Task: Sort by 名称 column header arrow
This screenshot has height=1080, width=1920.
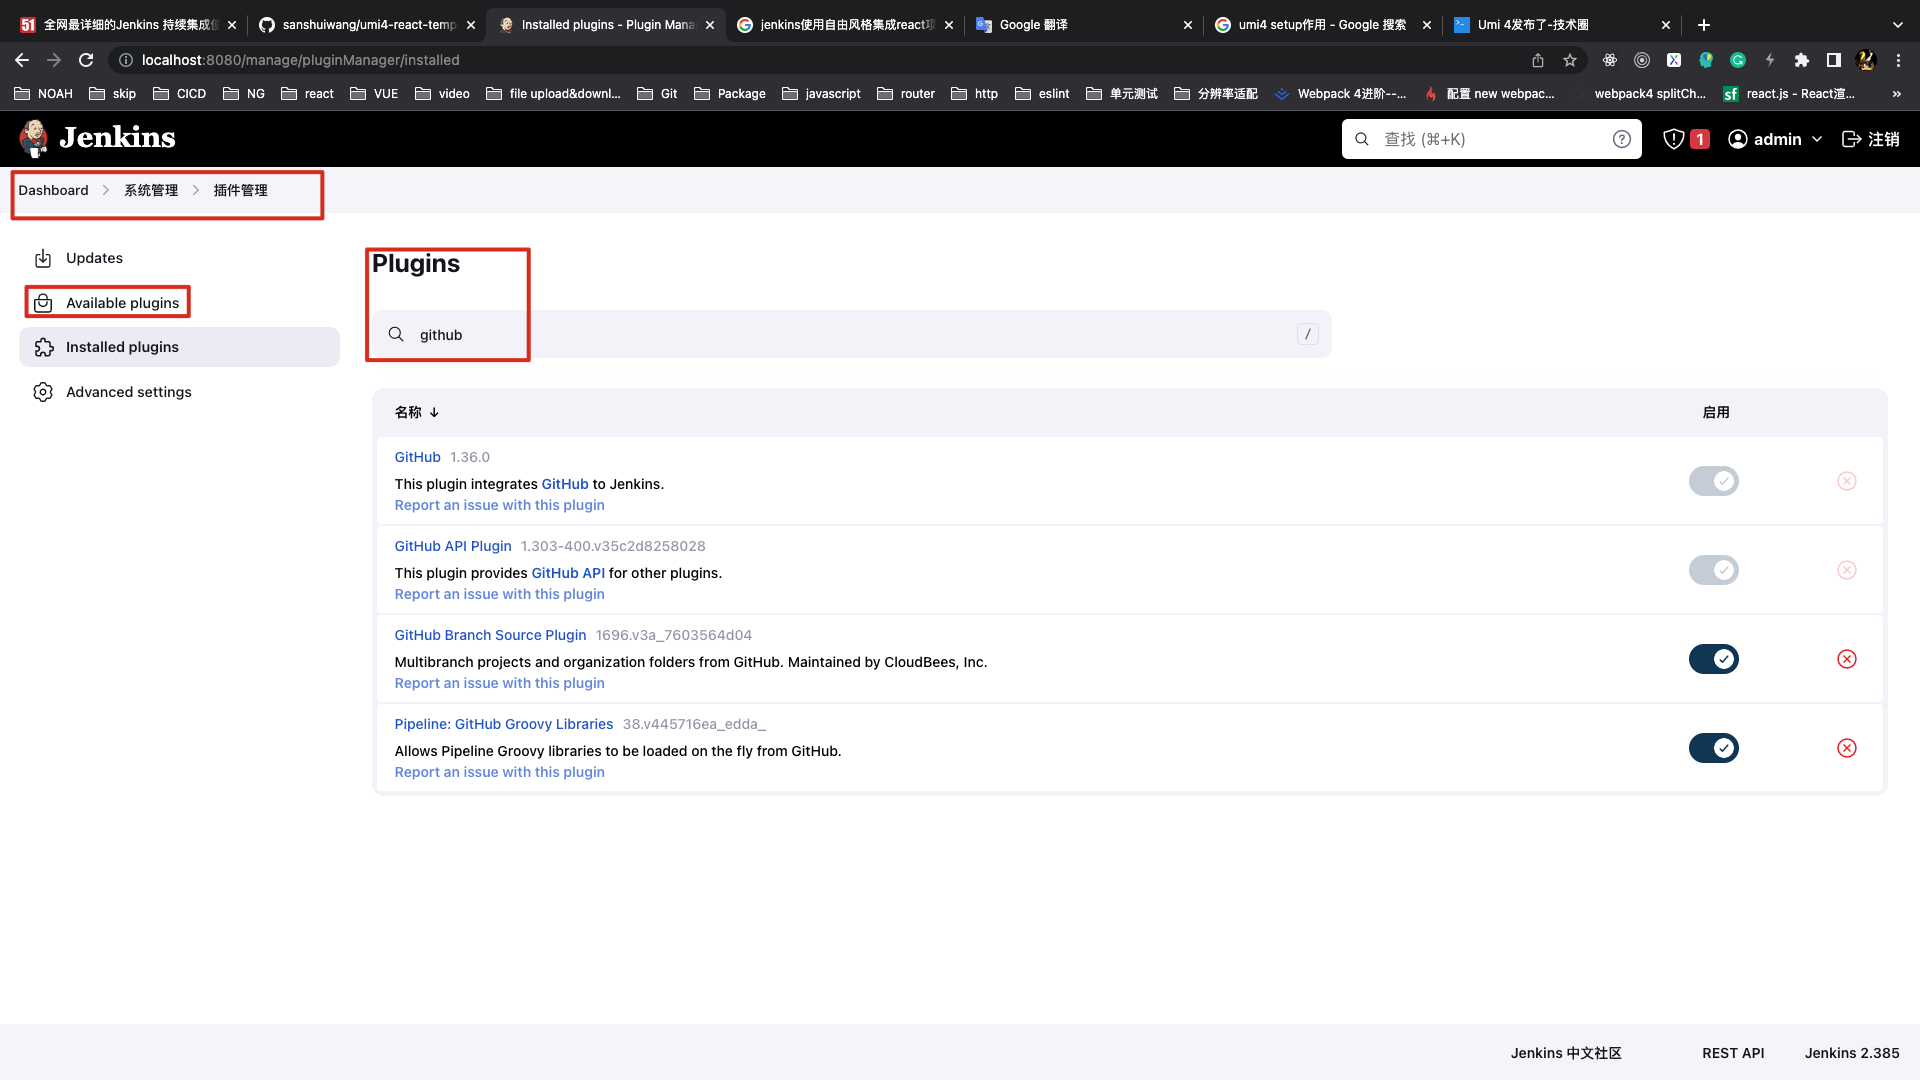Action: [x=434, y=412]
